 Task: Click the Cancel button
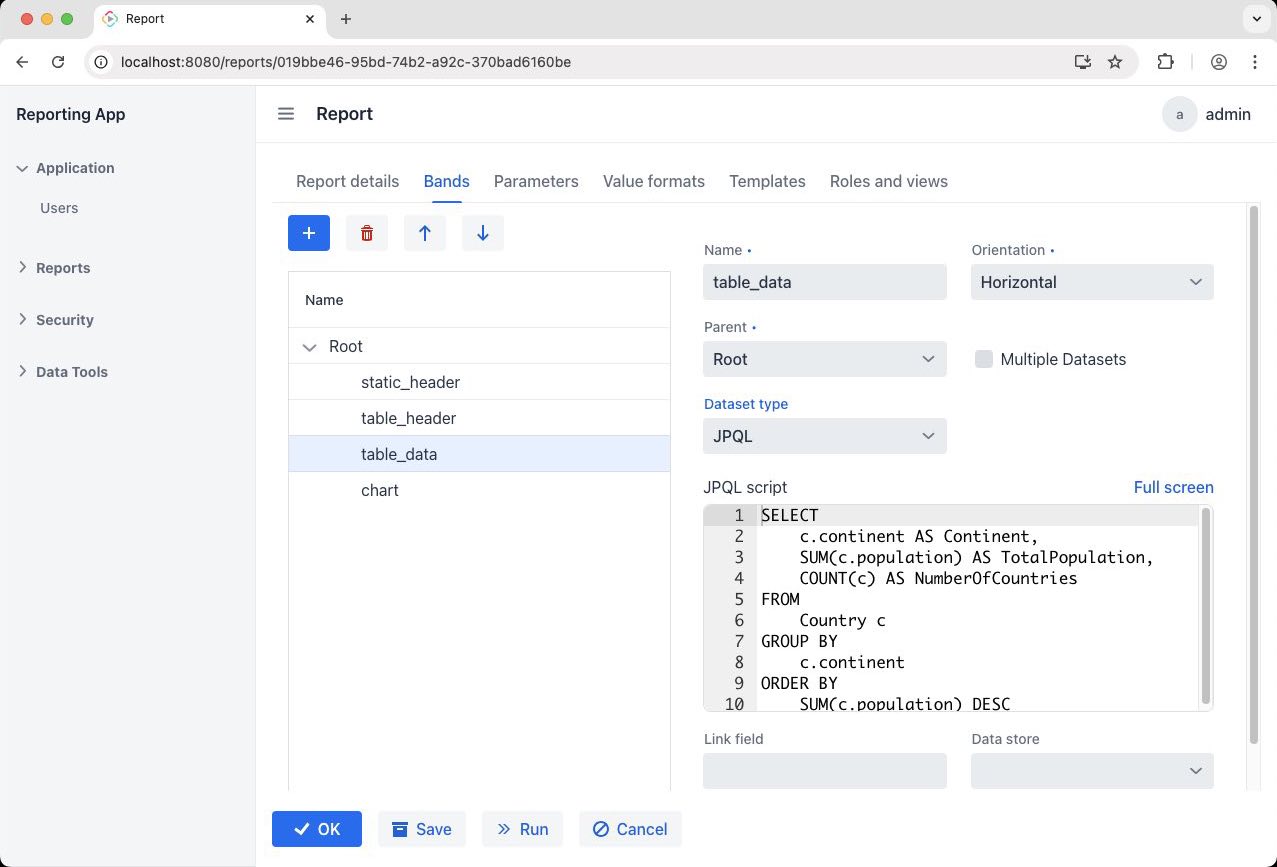pos(630,829)
